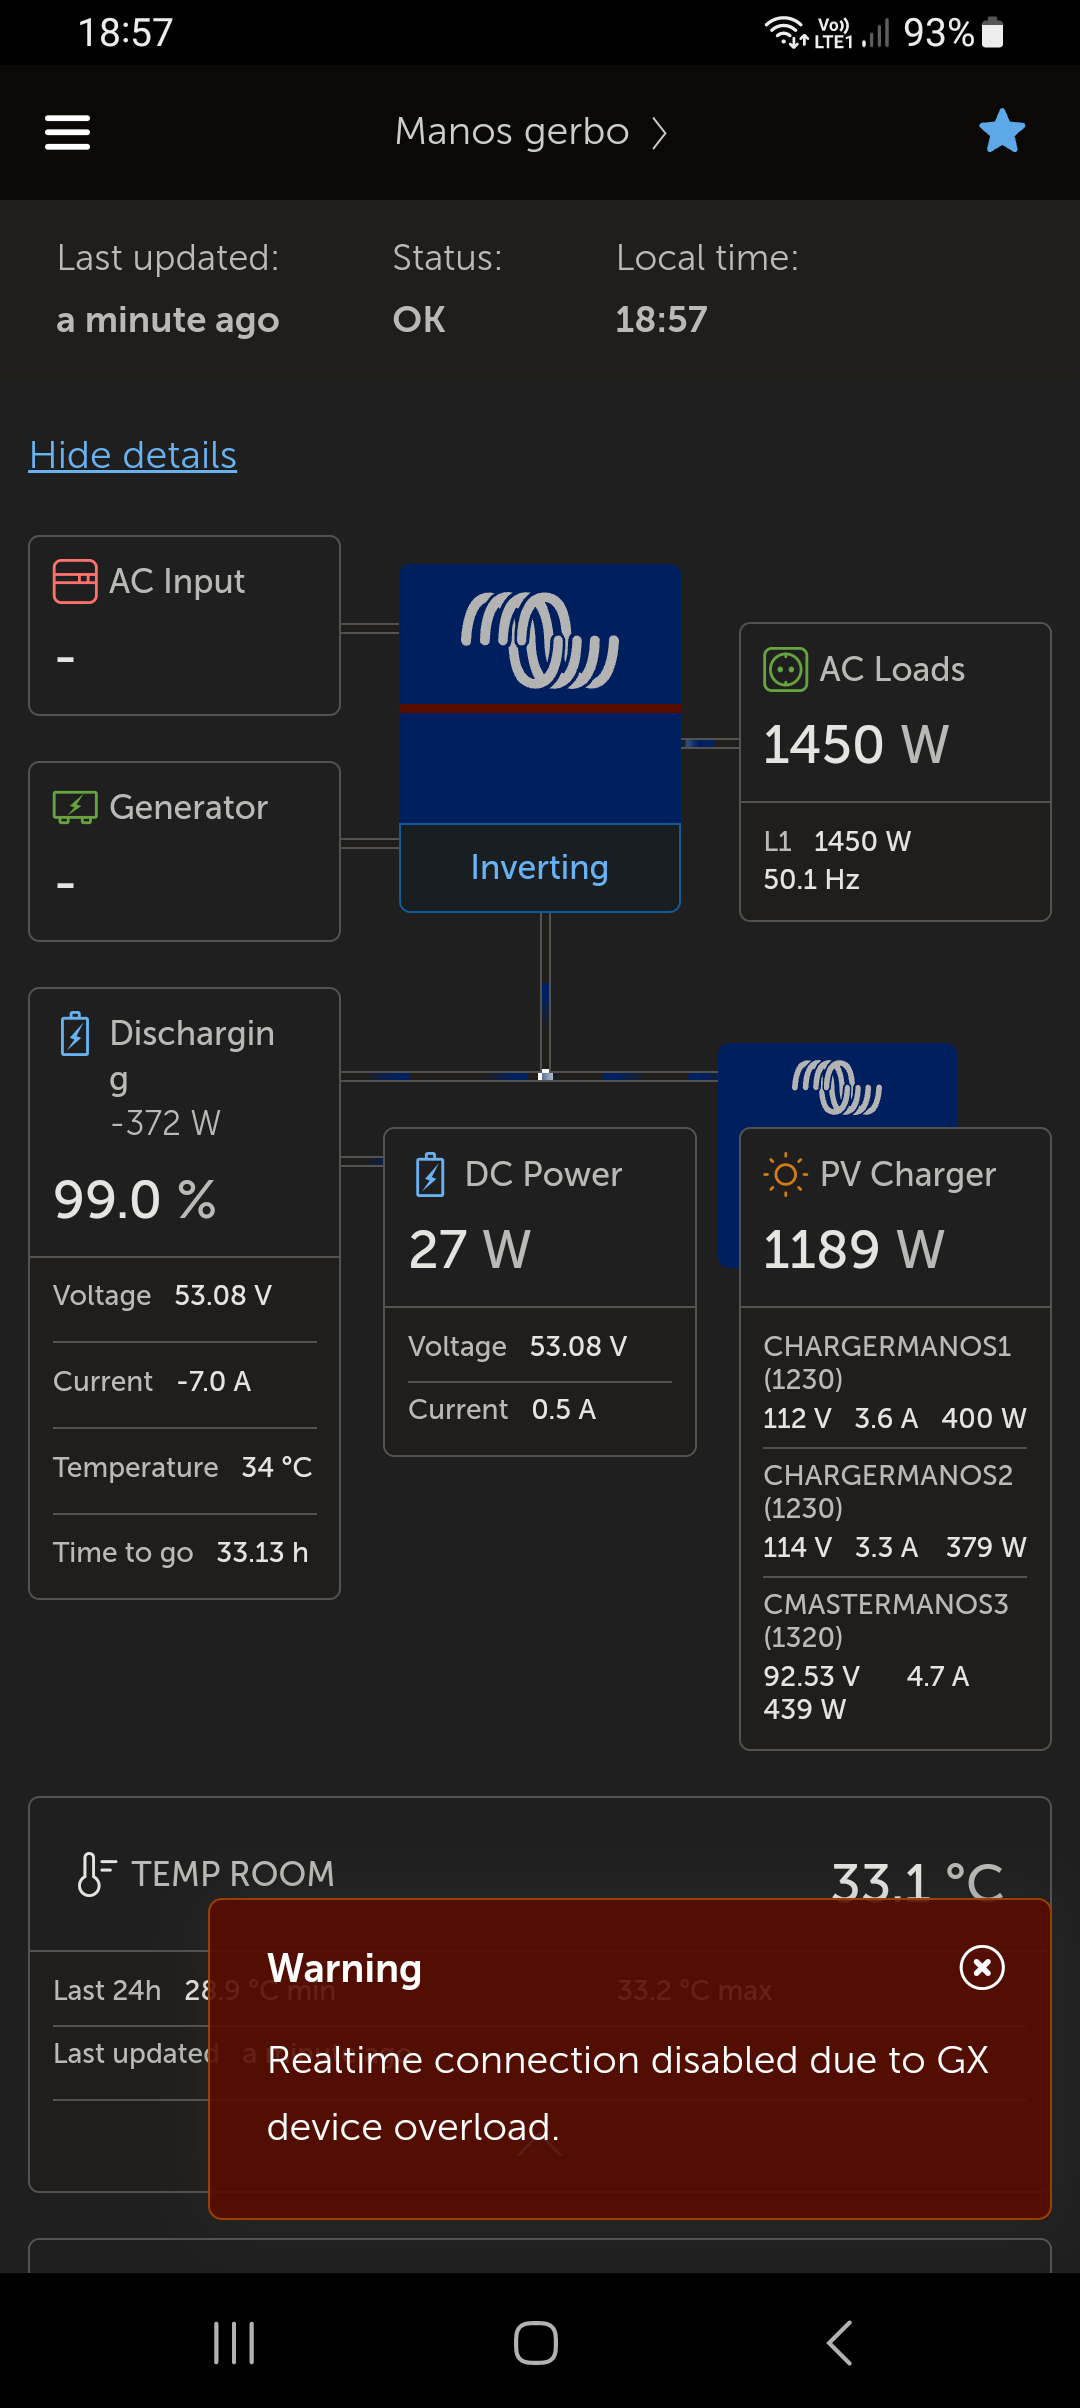1080x2408 pixels.
Task: Tap the battery Discharging icon
Action: [x=75, y=1034]
